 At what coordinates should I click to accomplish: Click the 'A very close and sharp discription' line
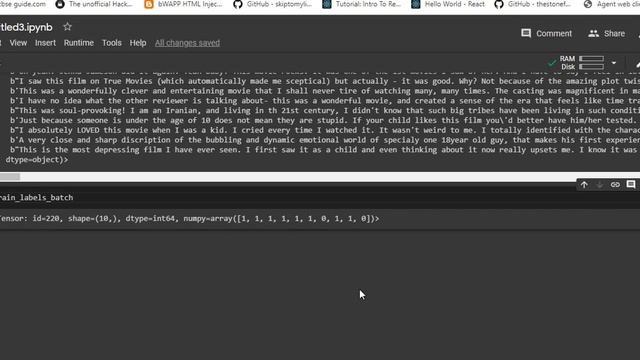[325, 140]
